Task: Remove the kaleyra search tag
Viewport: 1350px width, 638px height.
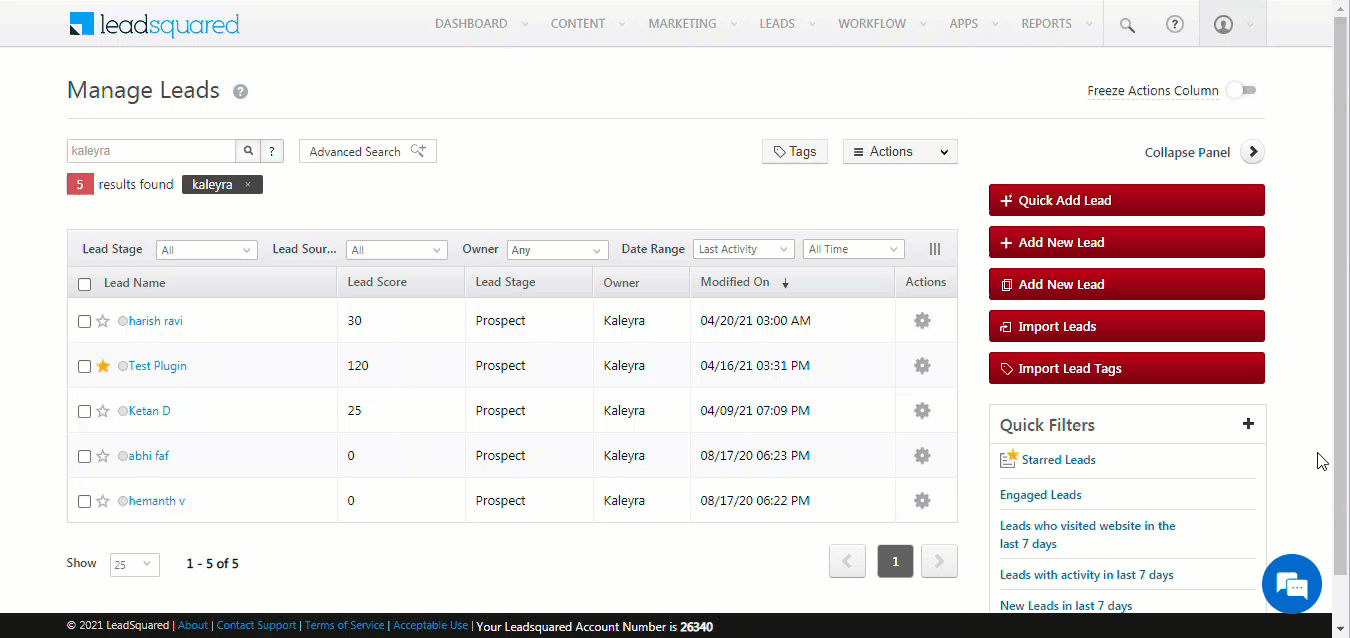Action: click(x=248, y=184)
